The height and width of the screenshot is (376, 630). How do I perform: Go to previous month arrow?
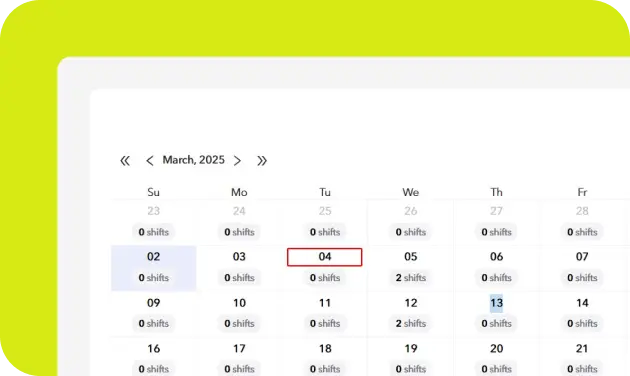point(149,161)
